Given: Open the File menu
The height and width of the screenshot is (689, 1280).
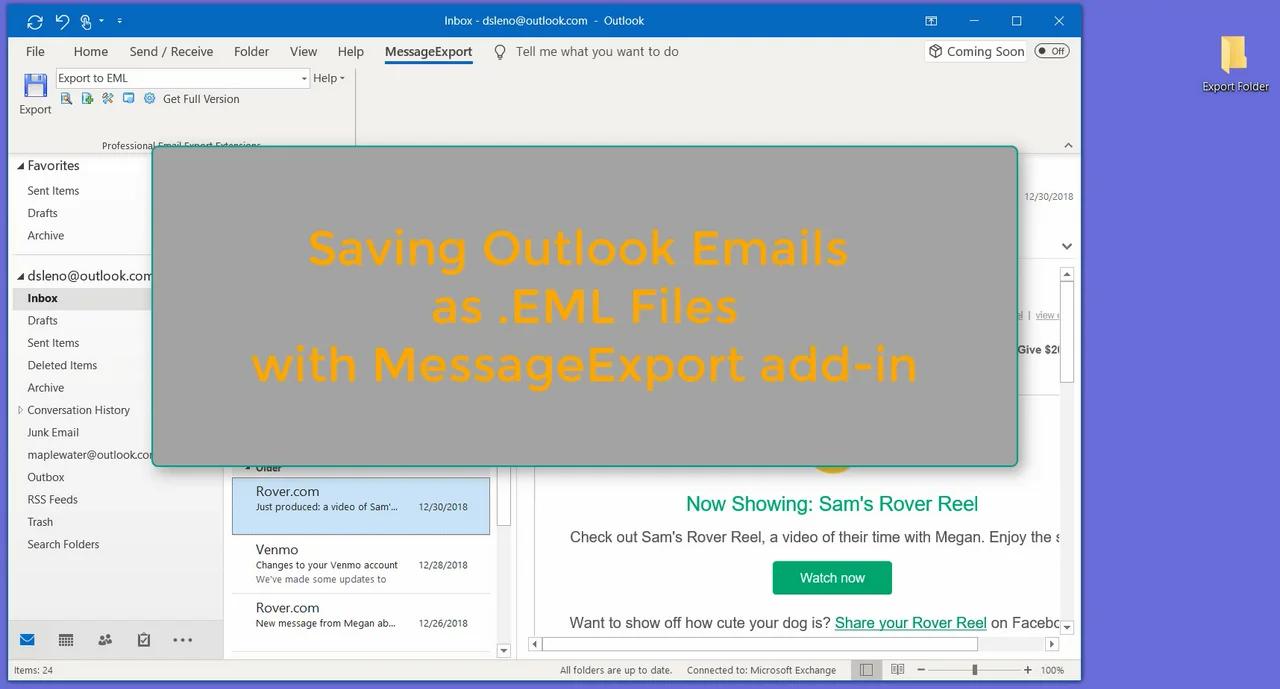Looking at the screenshot, I should pyautogui.click(x=35, y=52).
